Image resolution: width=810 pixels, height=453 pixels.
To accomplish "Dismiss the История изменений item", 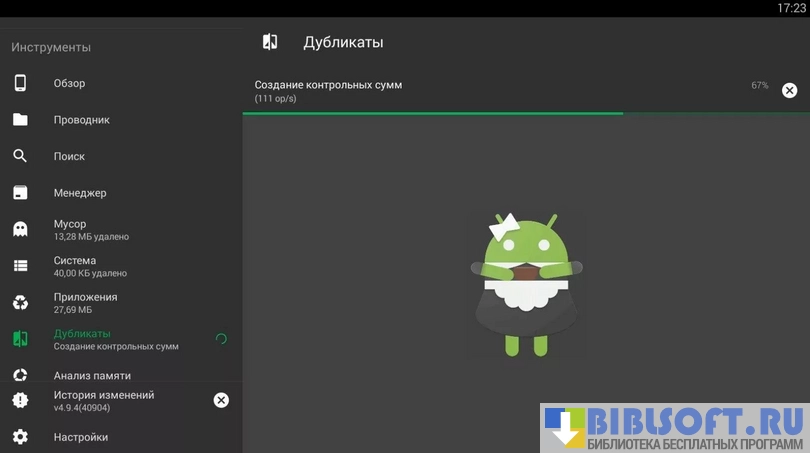I will (x=221, y=400).
